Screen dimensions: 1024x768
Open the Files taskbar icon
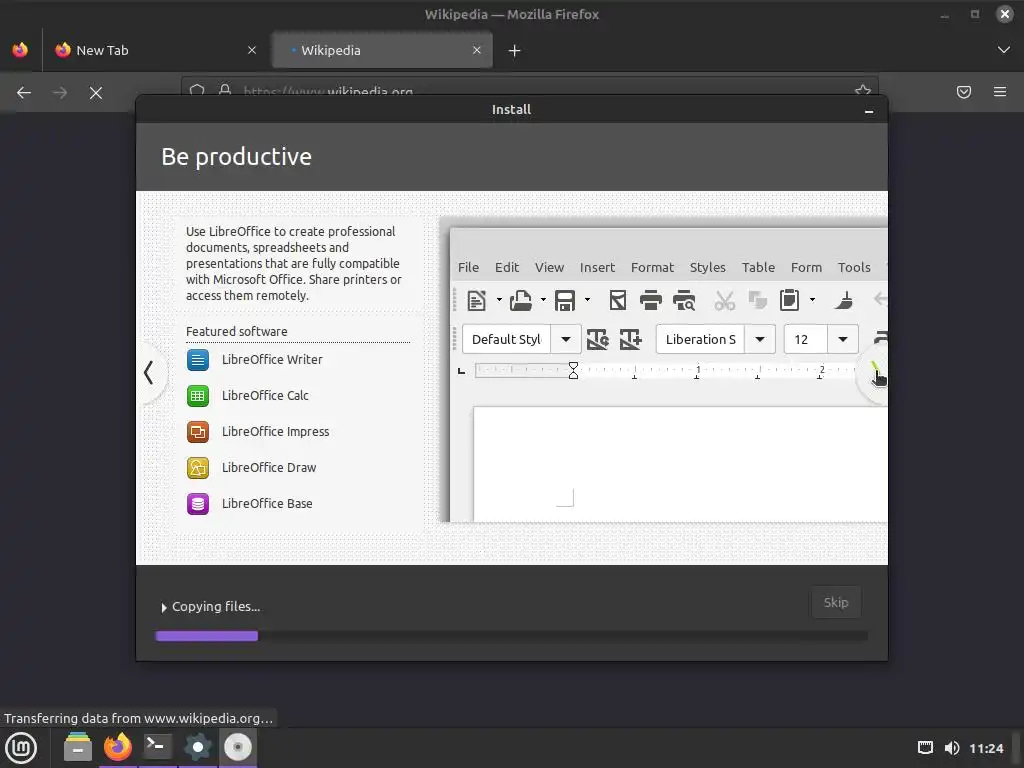78,747
